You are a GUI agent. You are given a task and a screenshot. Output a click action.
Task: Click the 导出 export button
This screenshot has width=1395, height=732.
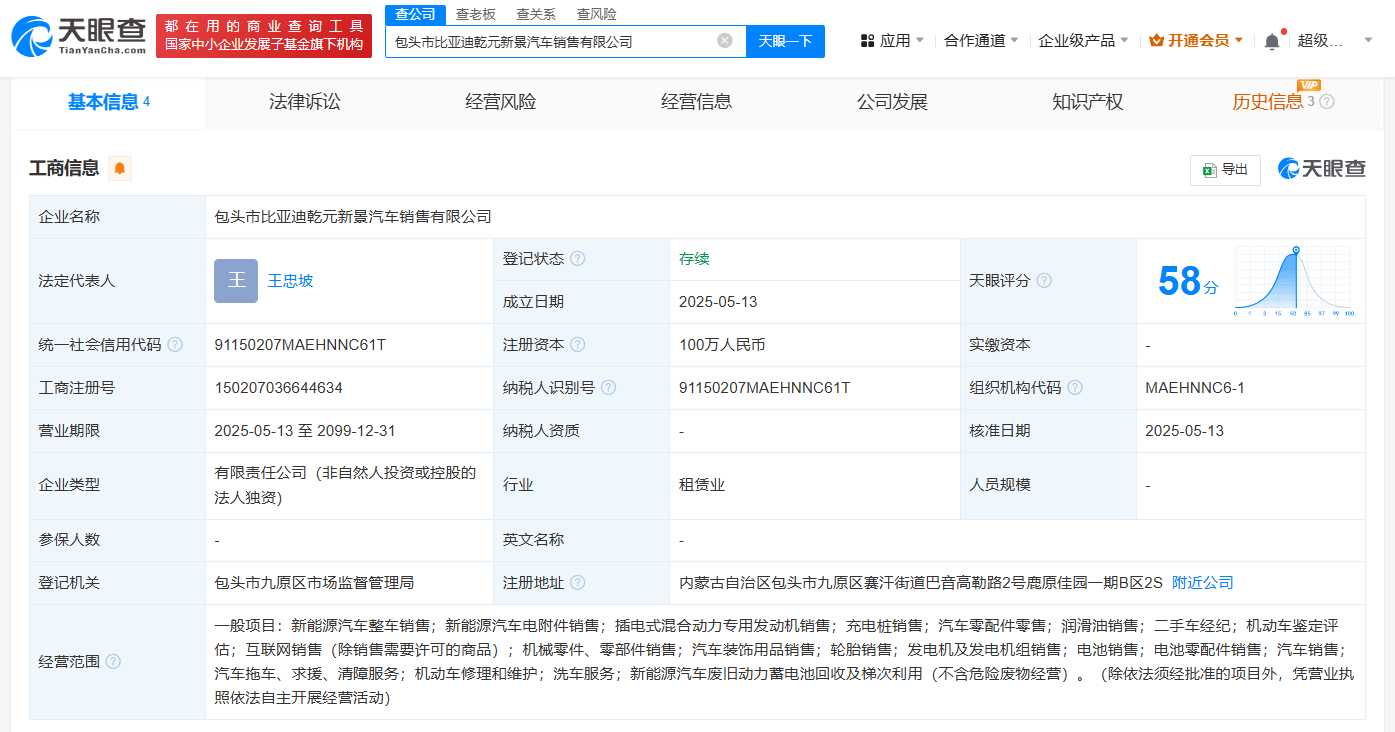point(1225,170)
